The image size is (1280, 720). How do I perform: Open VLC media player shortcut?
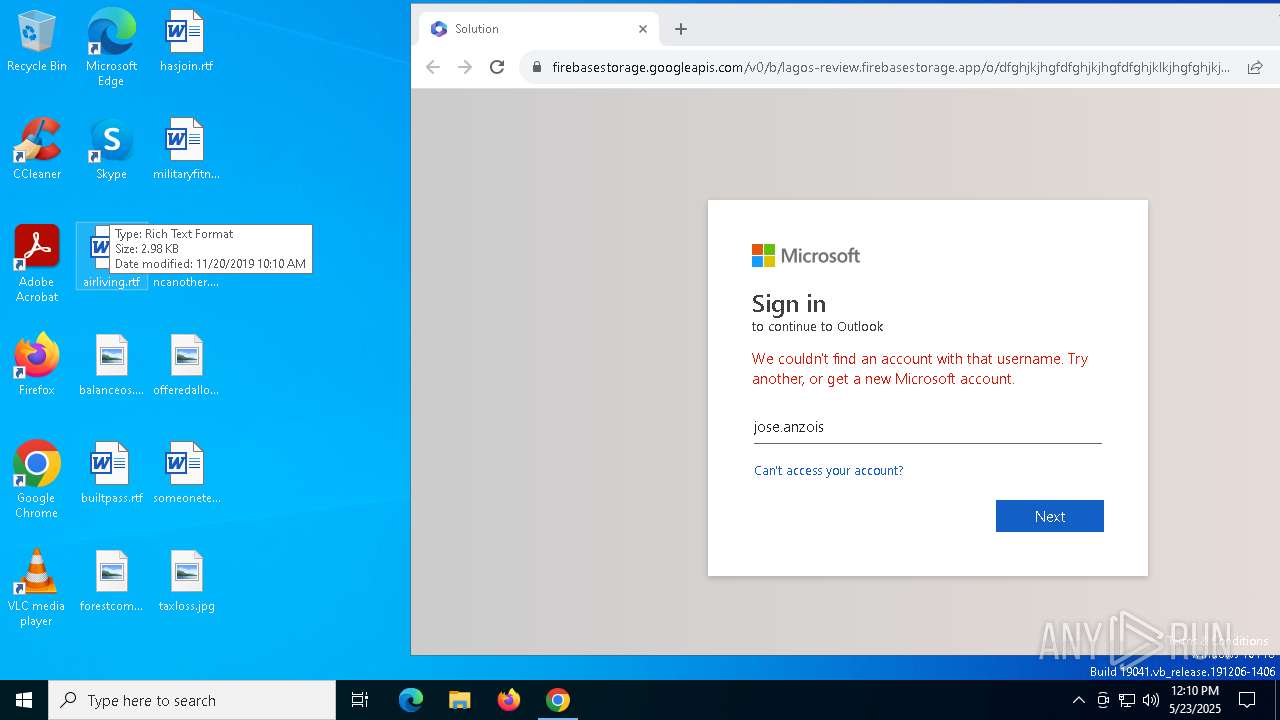point(36,587)
